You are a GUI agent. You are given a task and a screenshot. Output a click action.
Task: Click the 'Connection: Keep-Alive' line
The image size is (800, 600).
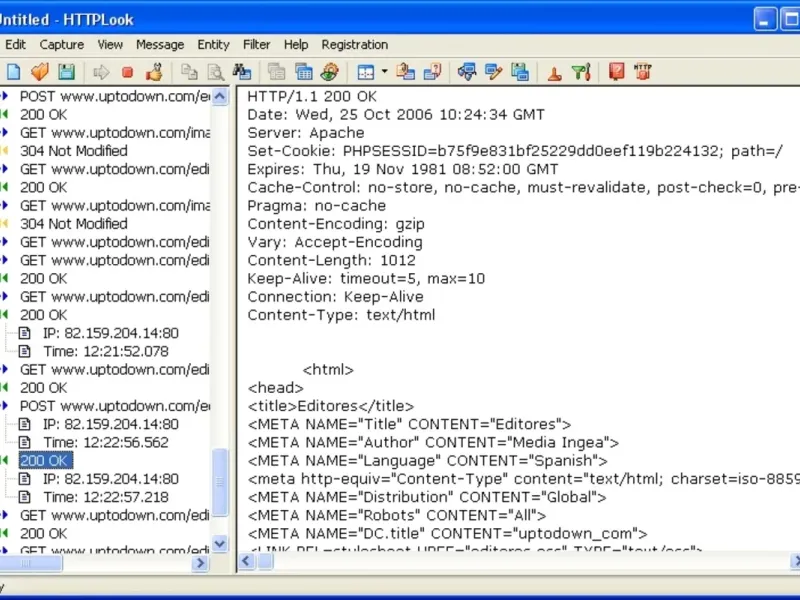pyautogui.click(x=335, y=297)
